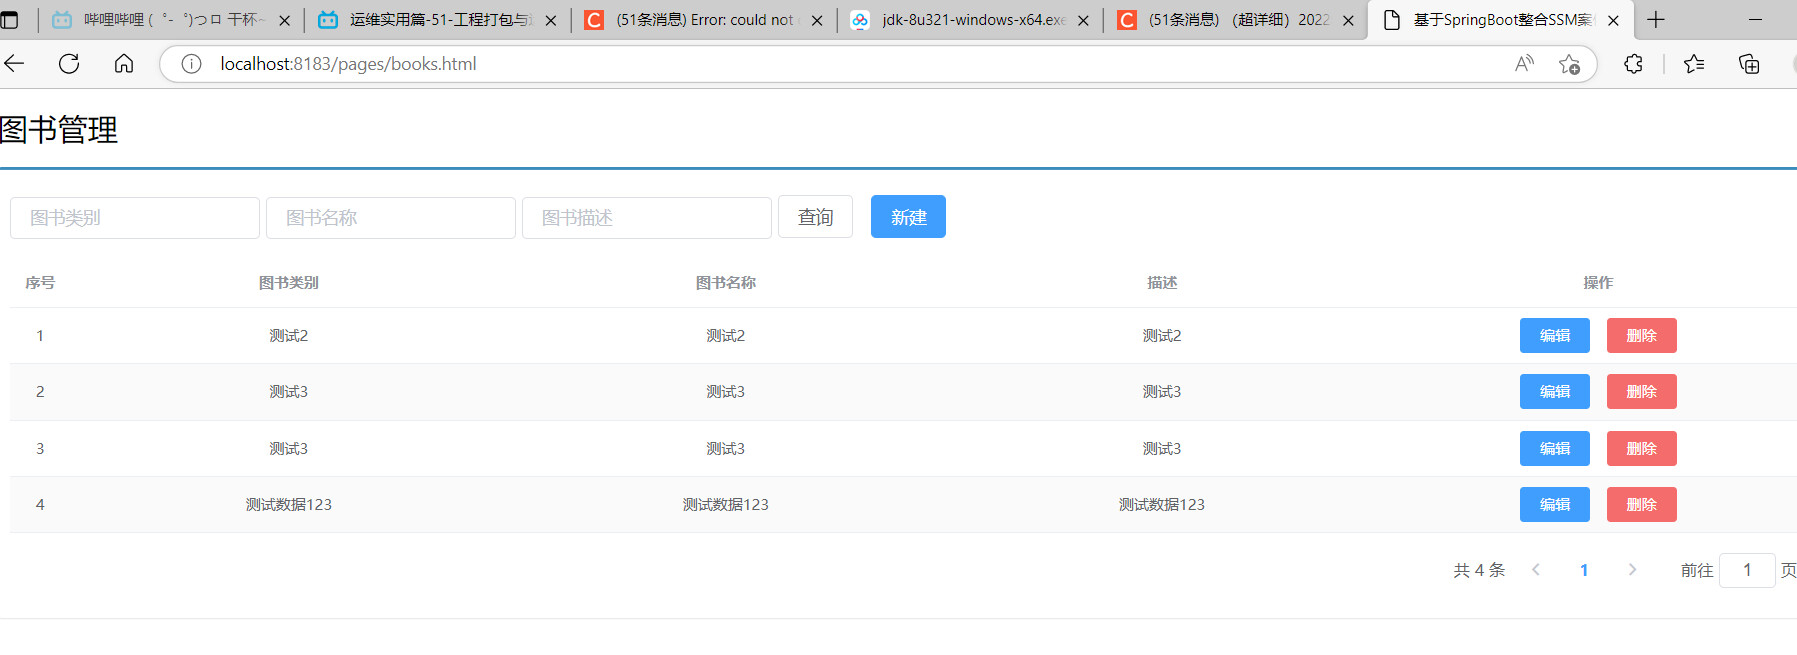Image resolution: width=1797 pixels, height=655 pixels.
Task: Open the tab actions menu icon
Action: (9, 19)
